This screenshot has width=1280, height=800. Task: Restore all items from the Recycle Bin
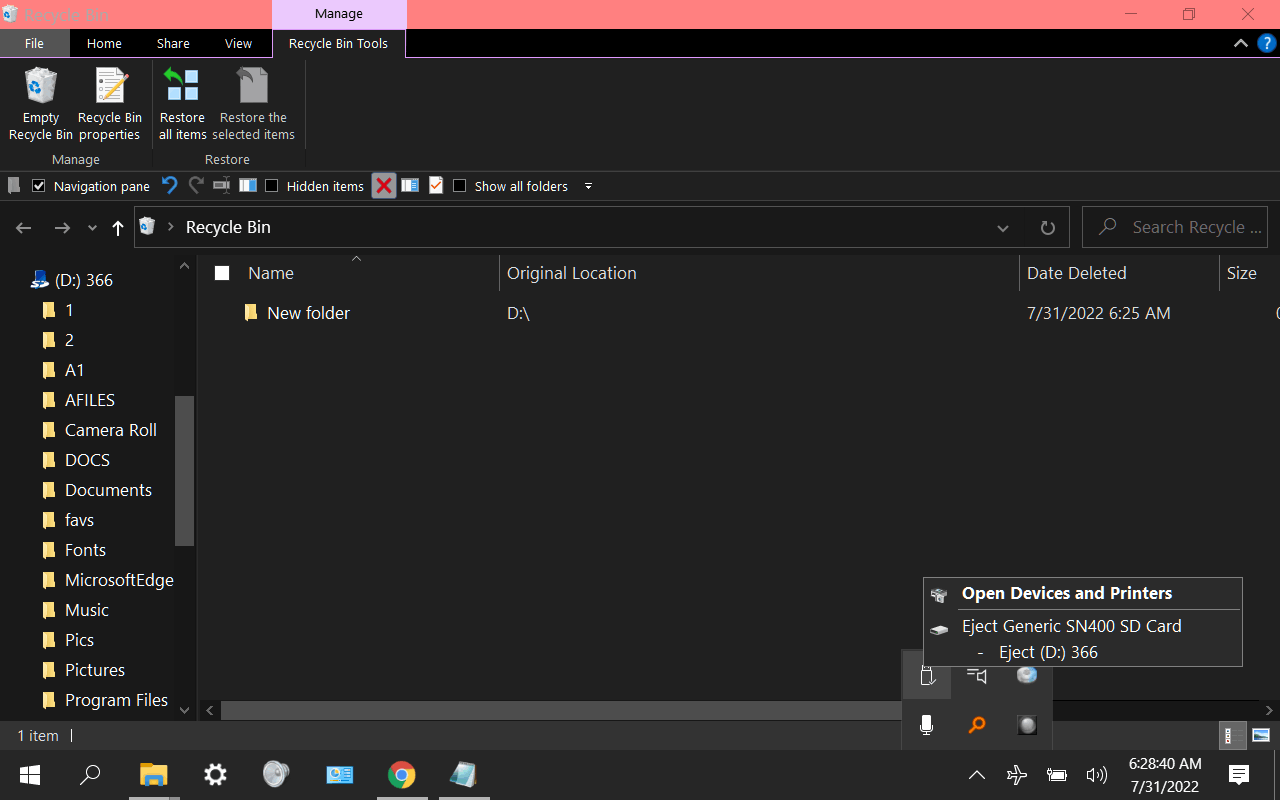tap(183, 104)
